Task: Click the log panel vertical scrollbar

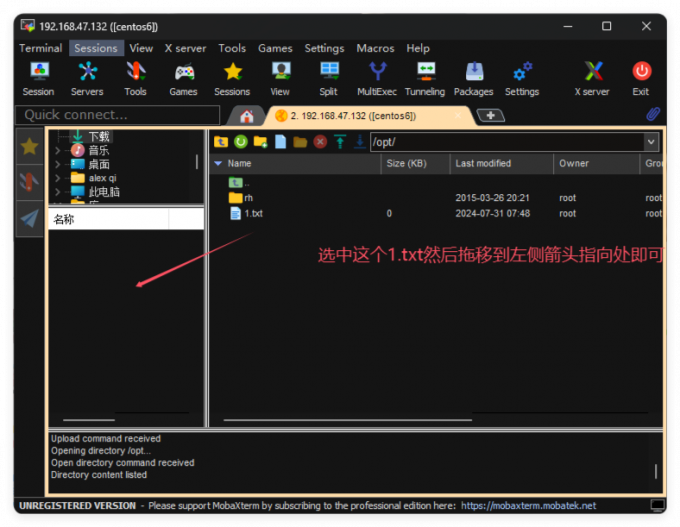Action: tap(656, 471)
